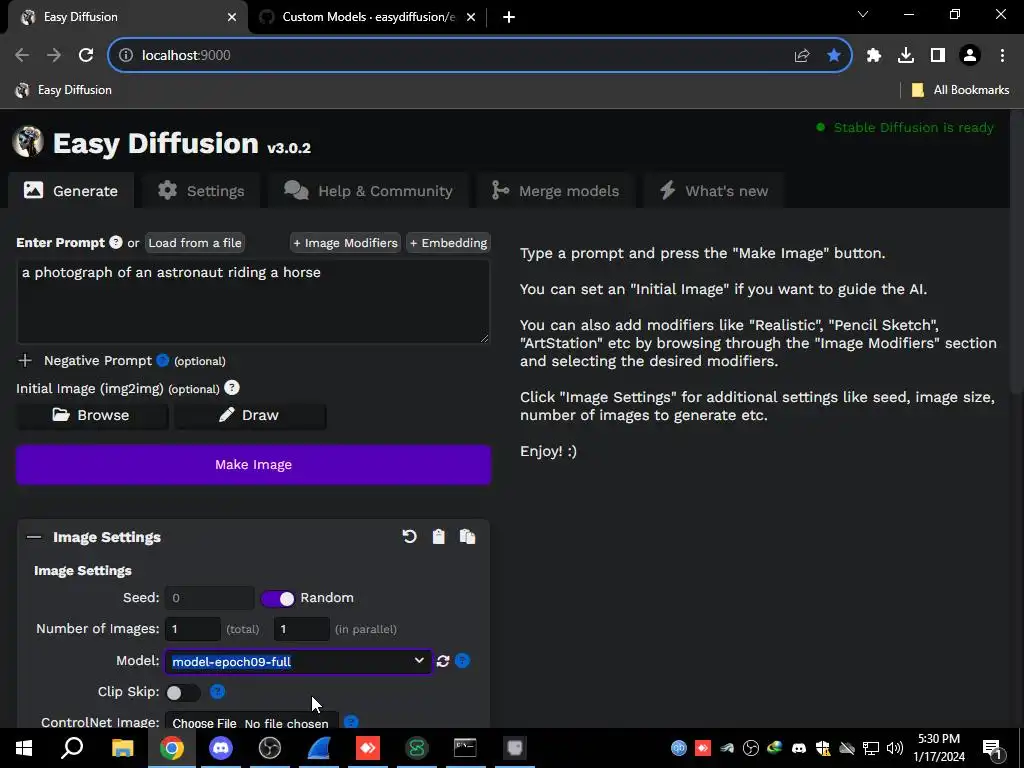Reload the model list with refresh icon
Screen dimensions: 1024x768
tap(443, 661)
